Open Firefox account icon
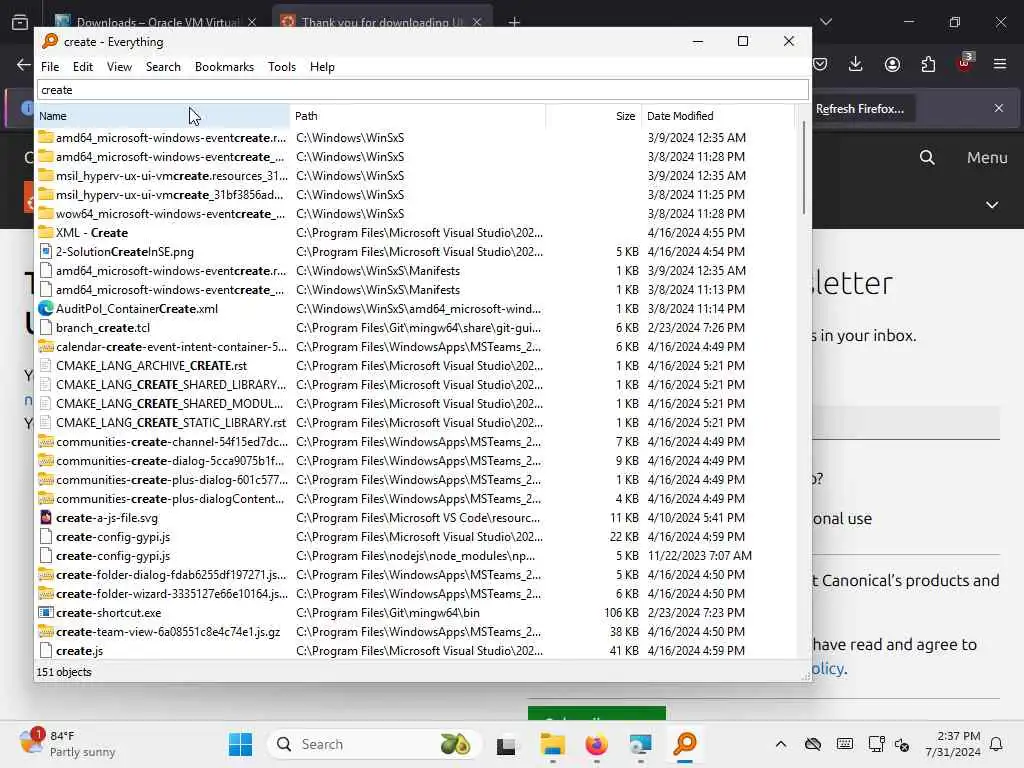The height and width of the screenshot is (768, 1024). click(892, 64)
